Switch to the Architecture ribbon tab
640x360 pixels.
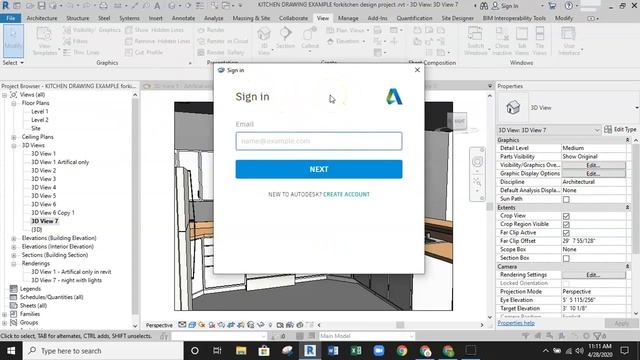(42, 18)
